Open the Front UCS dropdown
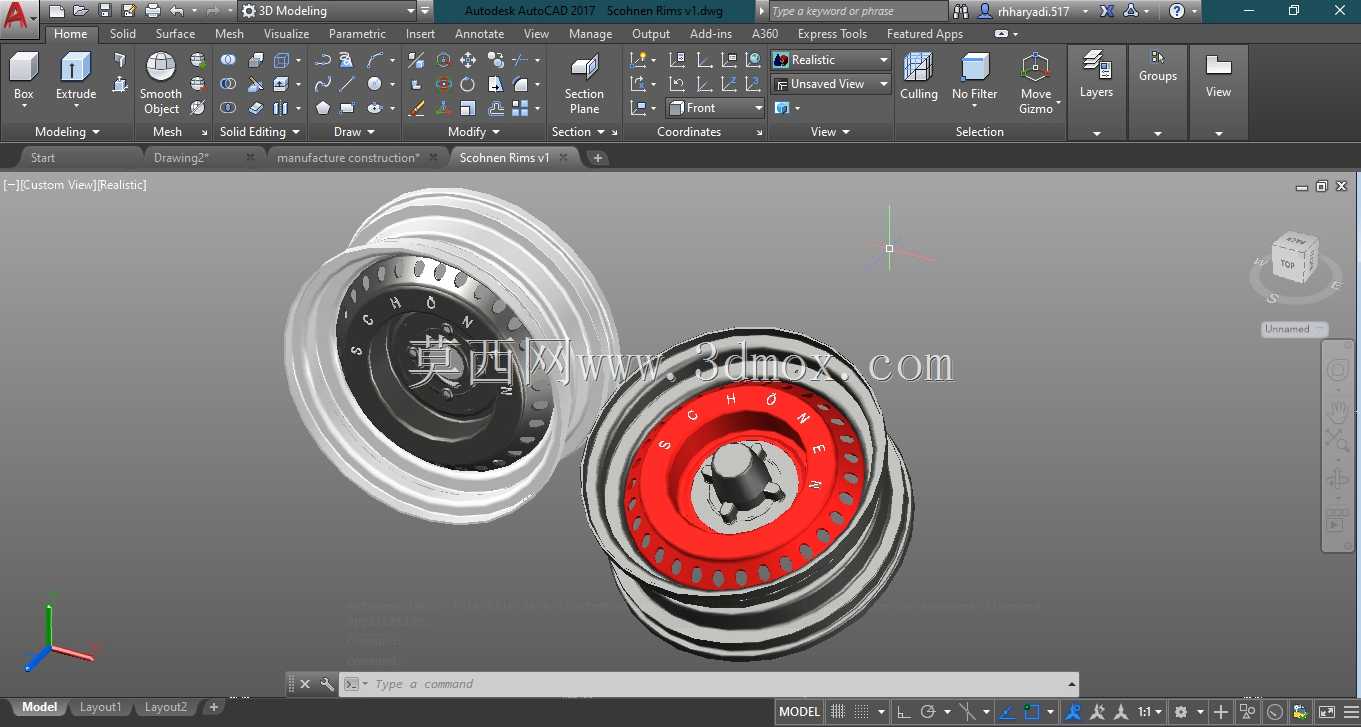The height and width of the screenshot is (727, 1361). tap(715, 108)
